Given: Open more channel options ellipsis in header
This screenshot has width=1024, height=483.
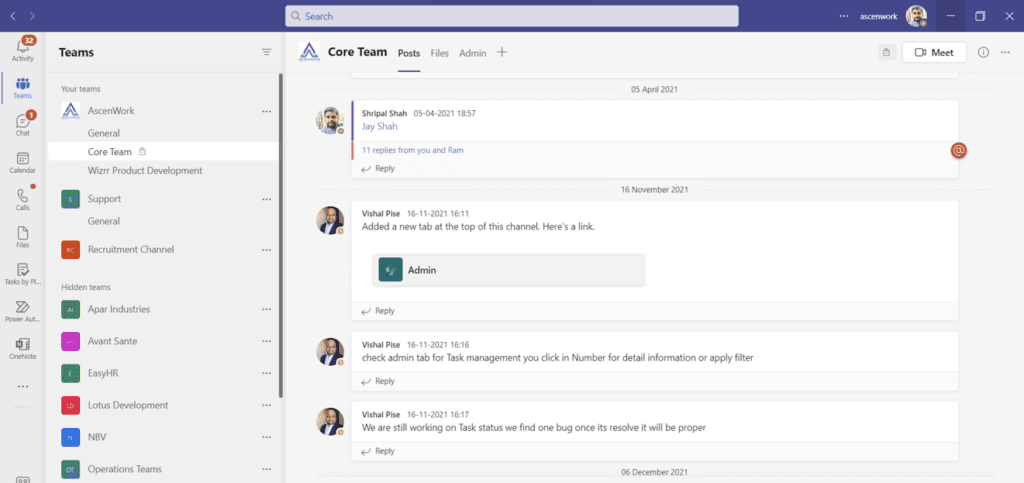Looking at the screenshot, I should (x=1005, y=53).
